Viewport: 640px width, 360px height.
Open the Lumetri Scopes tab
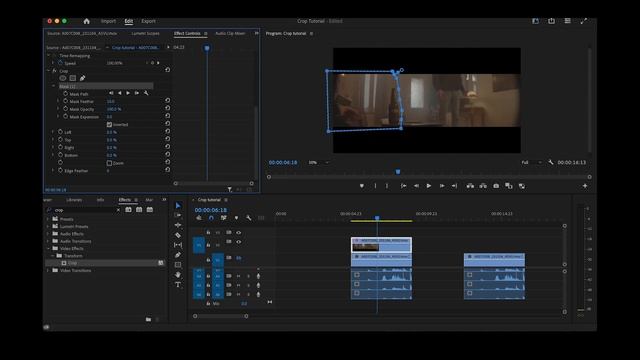pos(145,33)
